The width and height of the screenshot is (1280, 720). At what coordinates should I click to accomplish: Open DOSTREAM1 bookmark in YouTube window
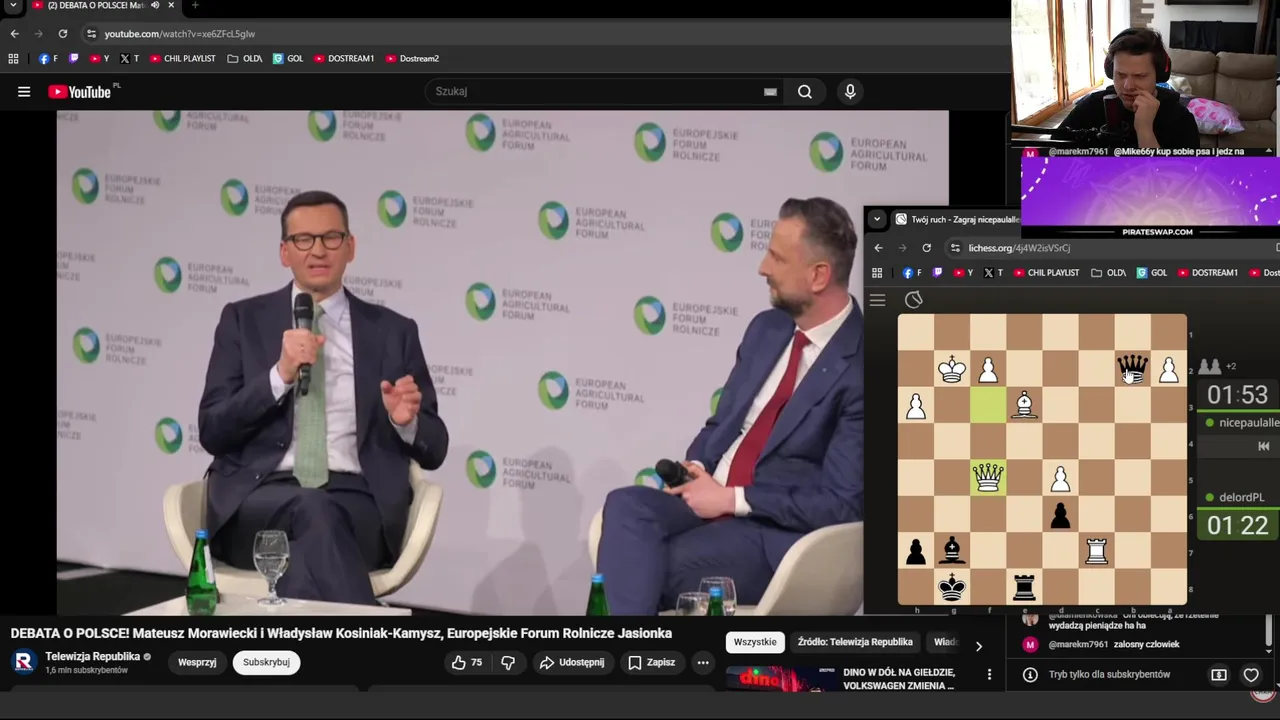[344, 59]
